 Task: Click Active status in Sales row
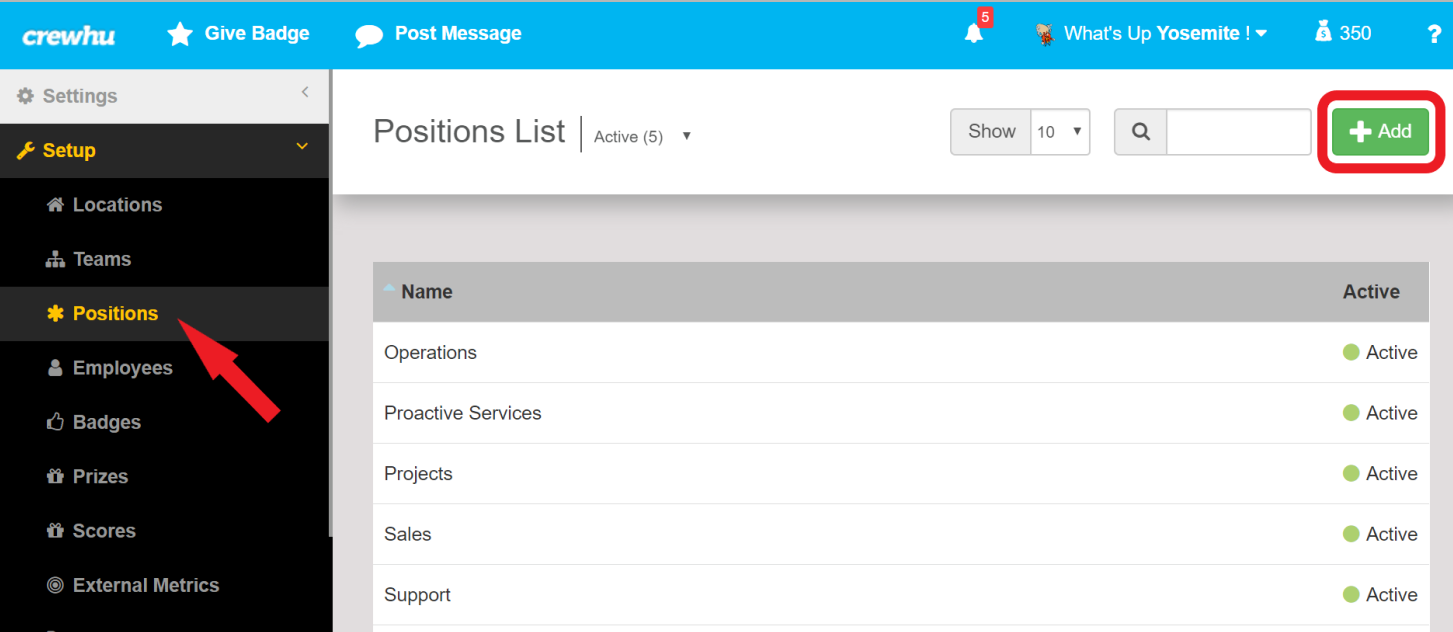tap(1380, 534)
